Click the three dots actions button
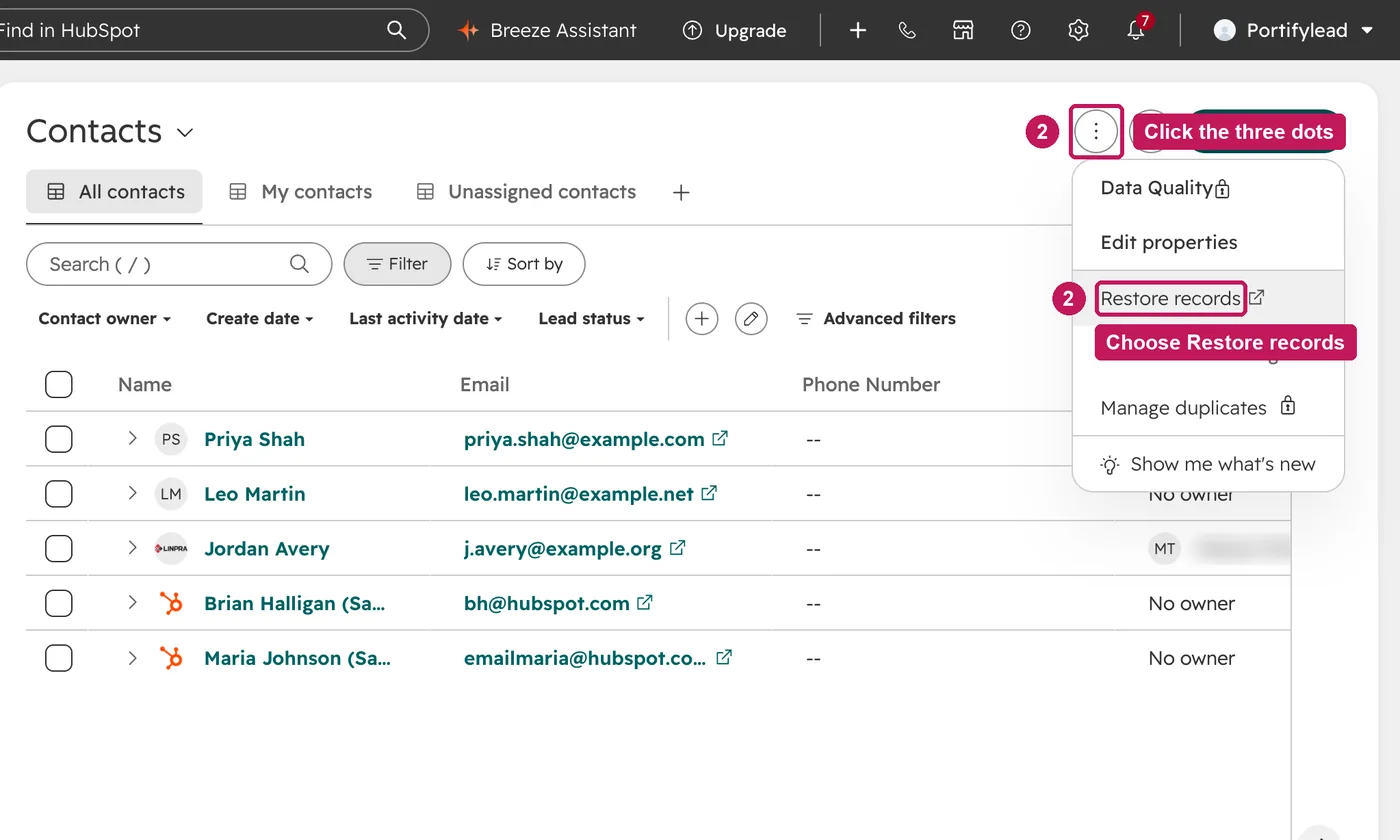Viewport: 1400px width, 840px height. tap(1096, 131)
